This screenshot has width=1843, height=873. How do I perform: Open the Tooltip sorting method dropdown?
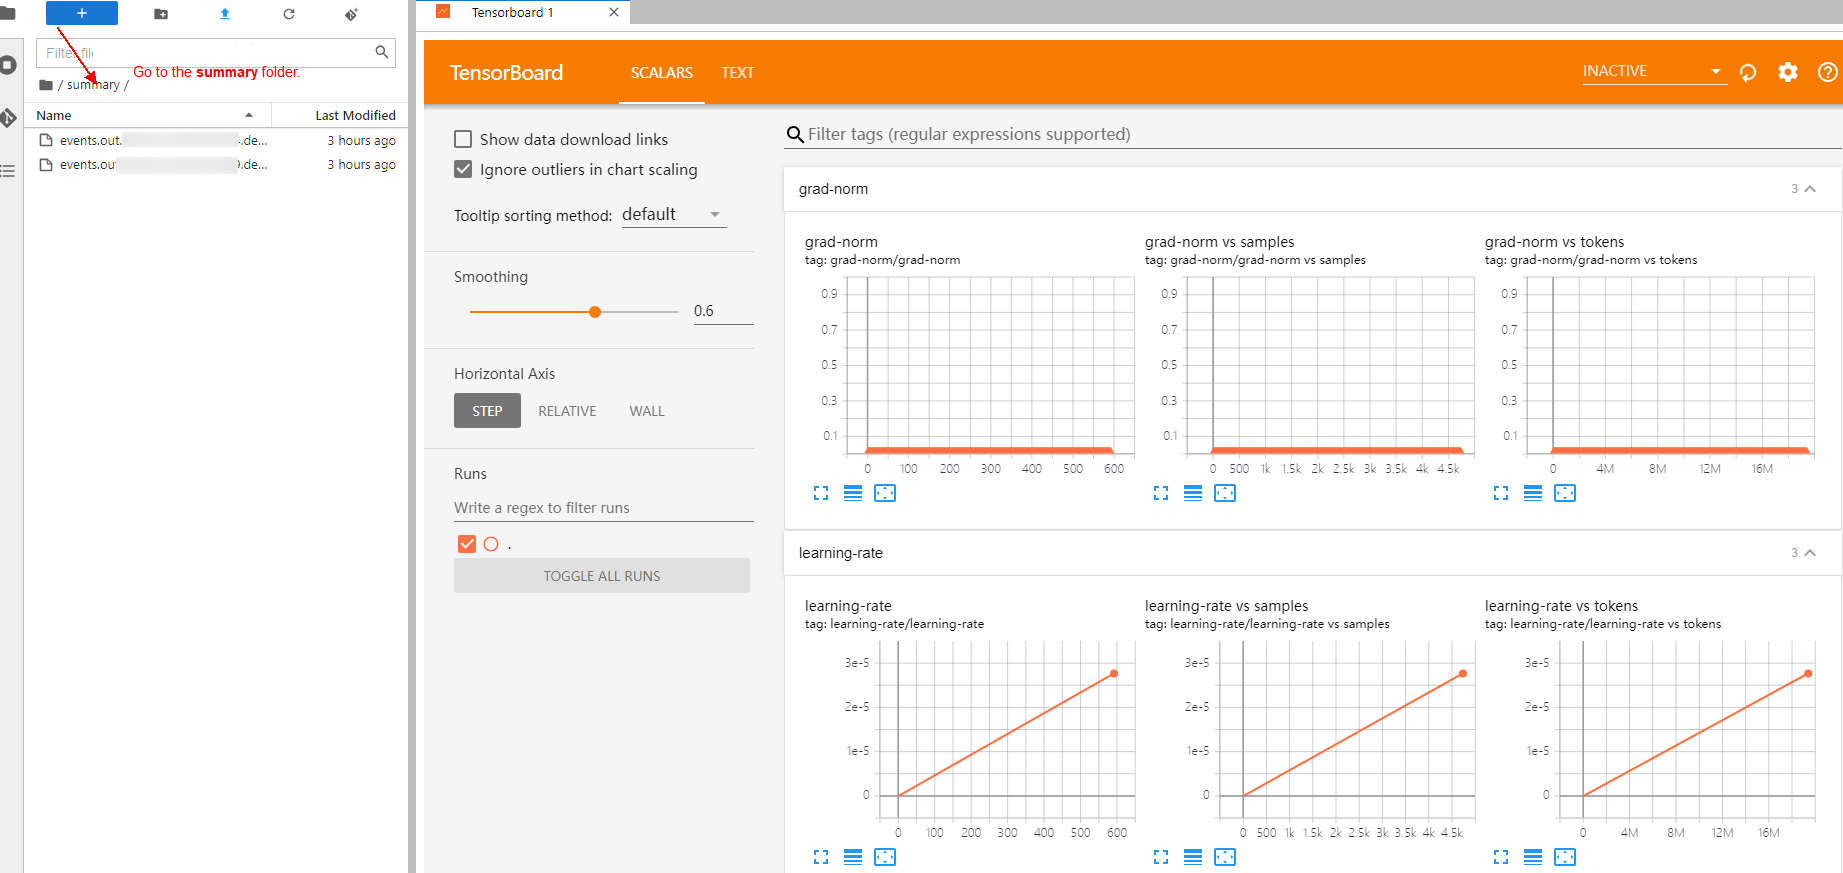click(673, 214)
